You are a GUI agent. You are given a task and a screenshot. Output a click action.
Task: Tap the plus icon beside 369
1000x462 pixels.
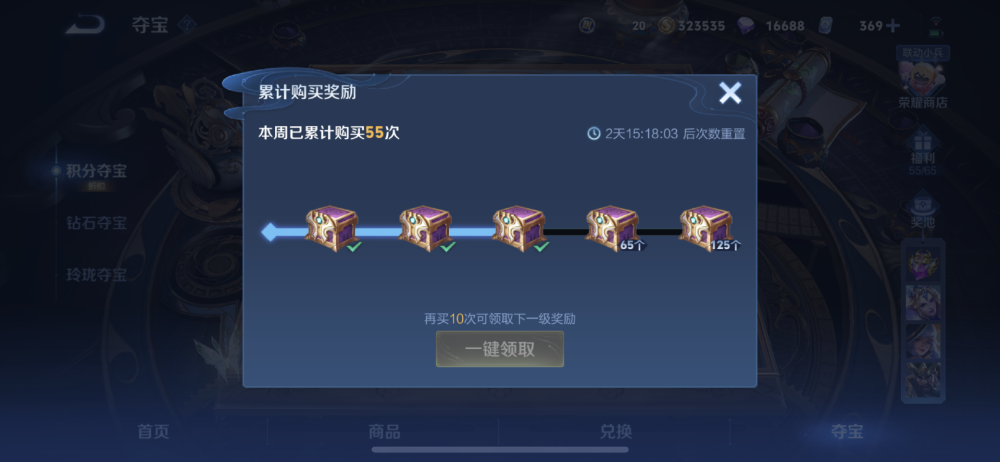click(x=893, y=26)
